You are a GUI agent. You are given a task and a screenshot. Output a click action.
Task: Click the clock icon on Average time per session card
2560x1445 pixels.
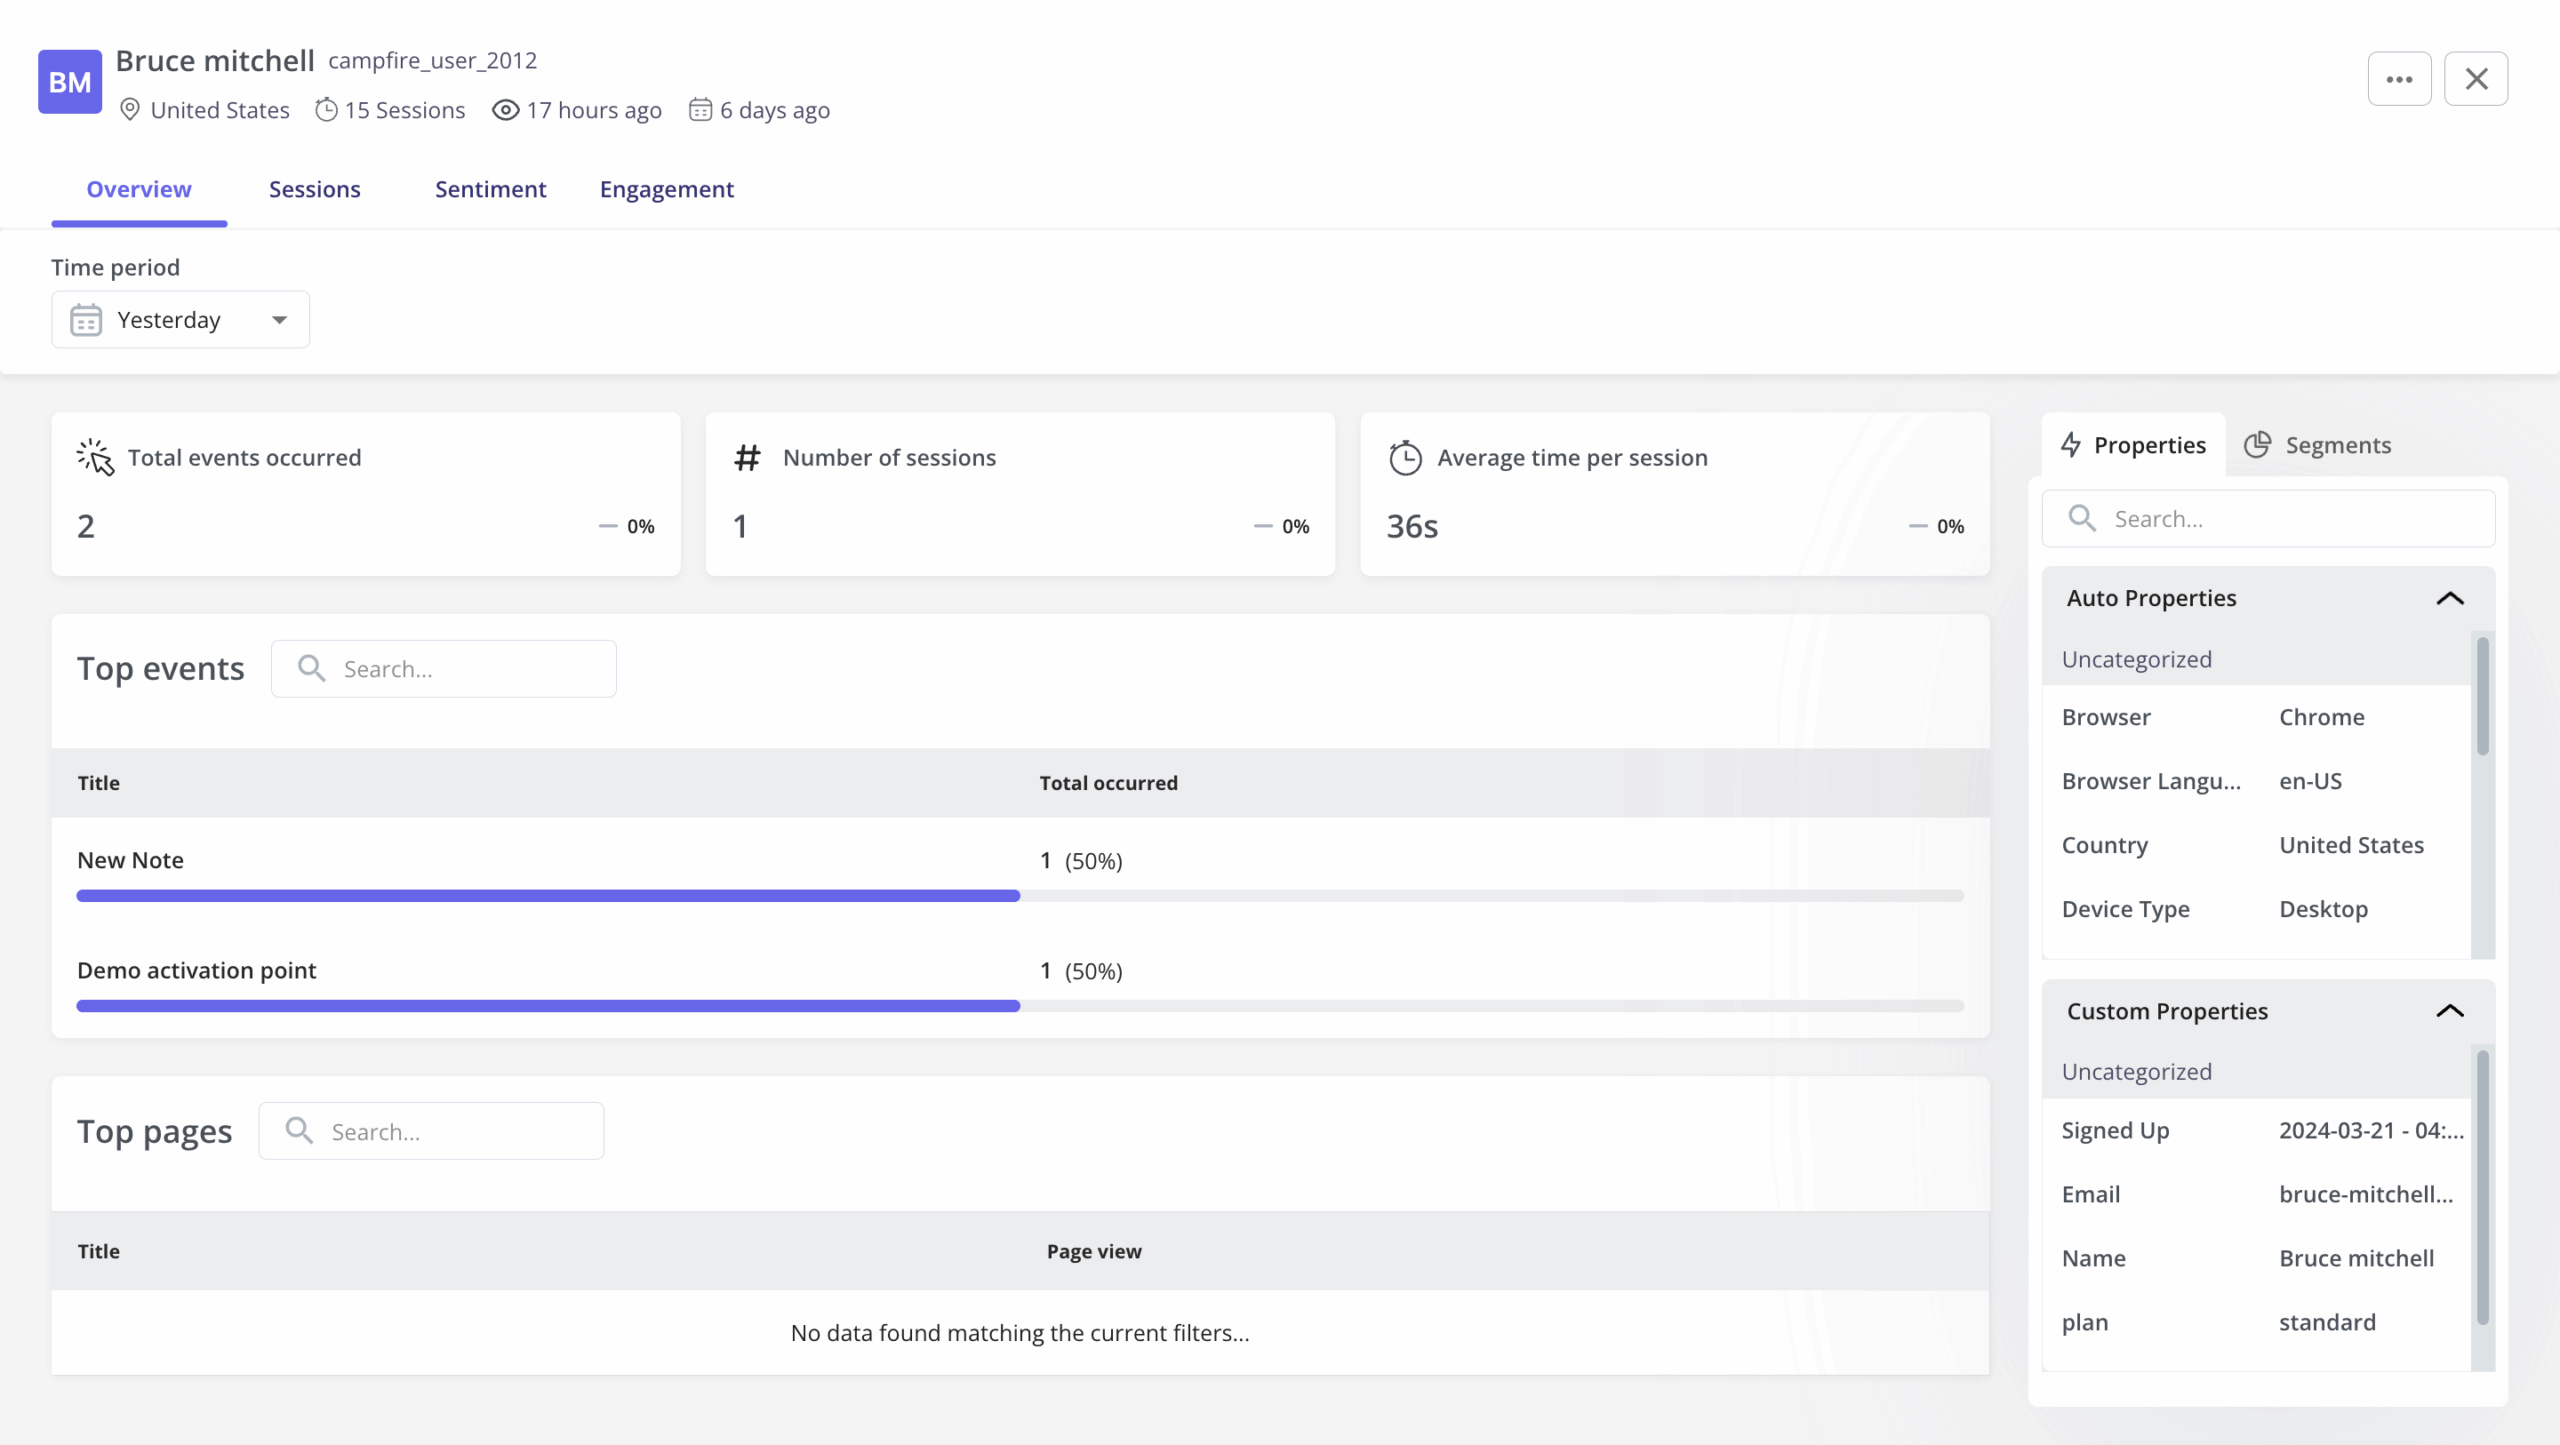(x=1406, y=457)
